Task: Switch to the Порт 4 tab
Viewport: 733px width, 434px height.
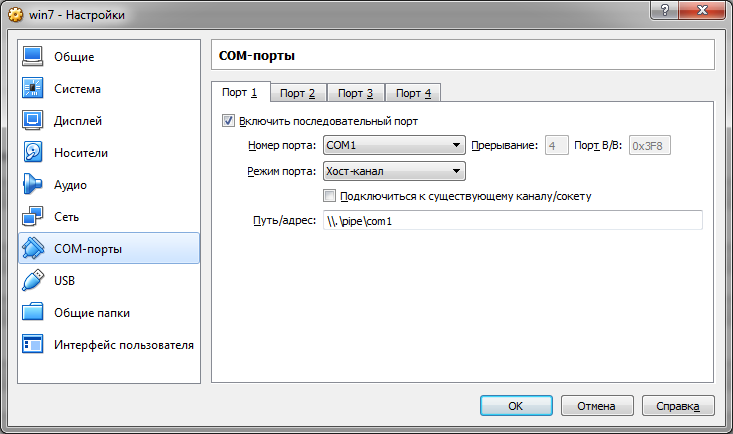Action: (413, 93)
